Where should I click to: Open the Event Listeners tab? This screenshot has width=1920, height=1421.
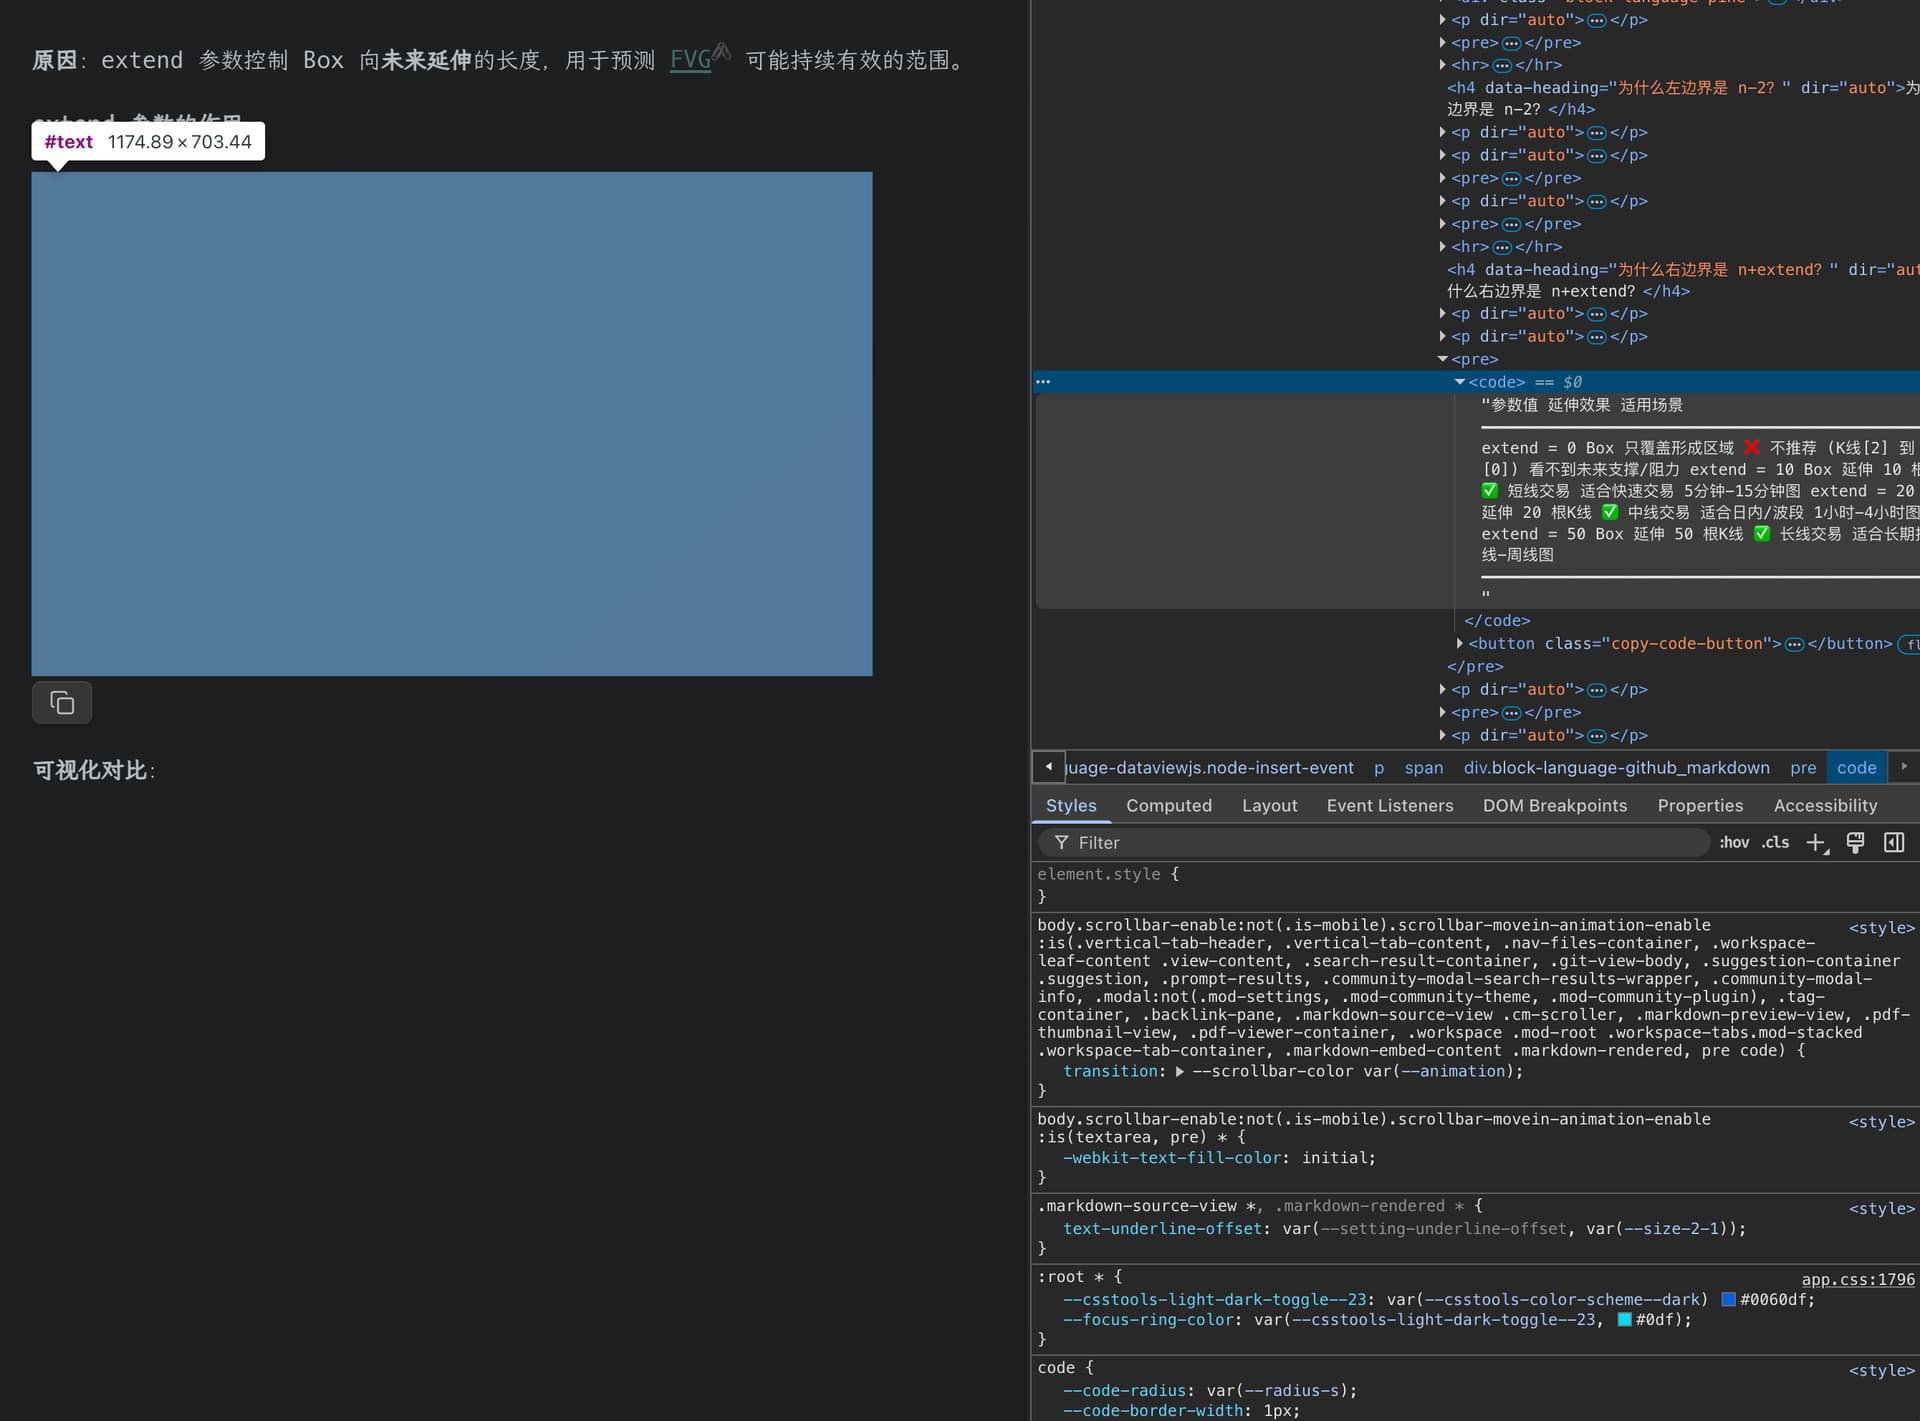click(x=1389, y=806)
